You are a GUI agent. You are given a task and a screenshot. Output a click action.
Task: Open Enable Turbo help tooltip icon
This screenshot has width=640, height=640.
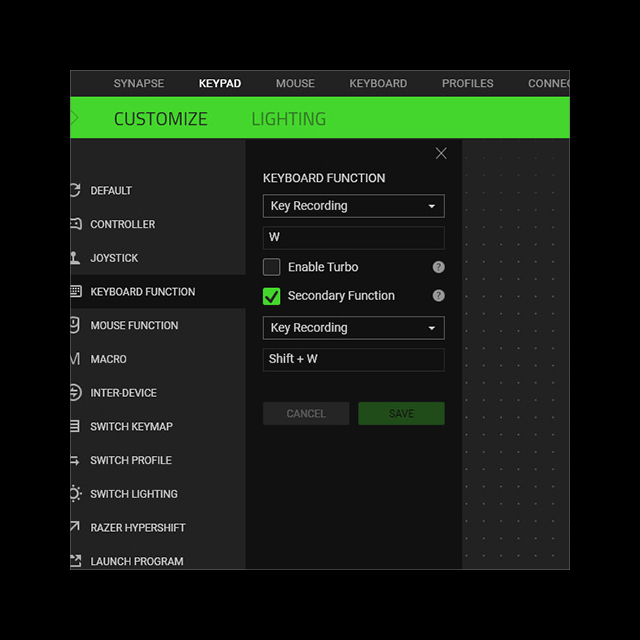(x=438, y=267)
